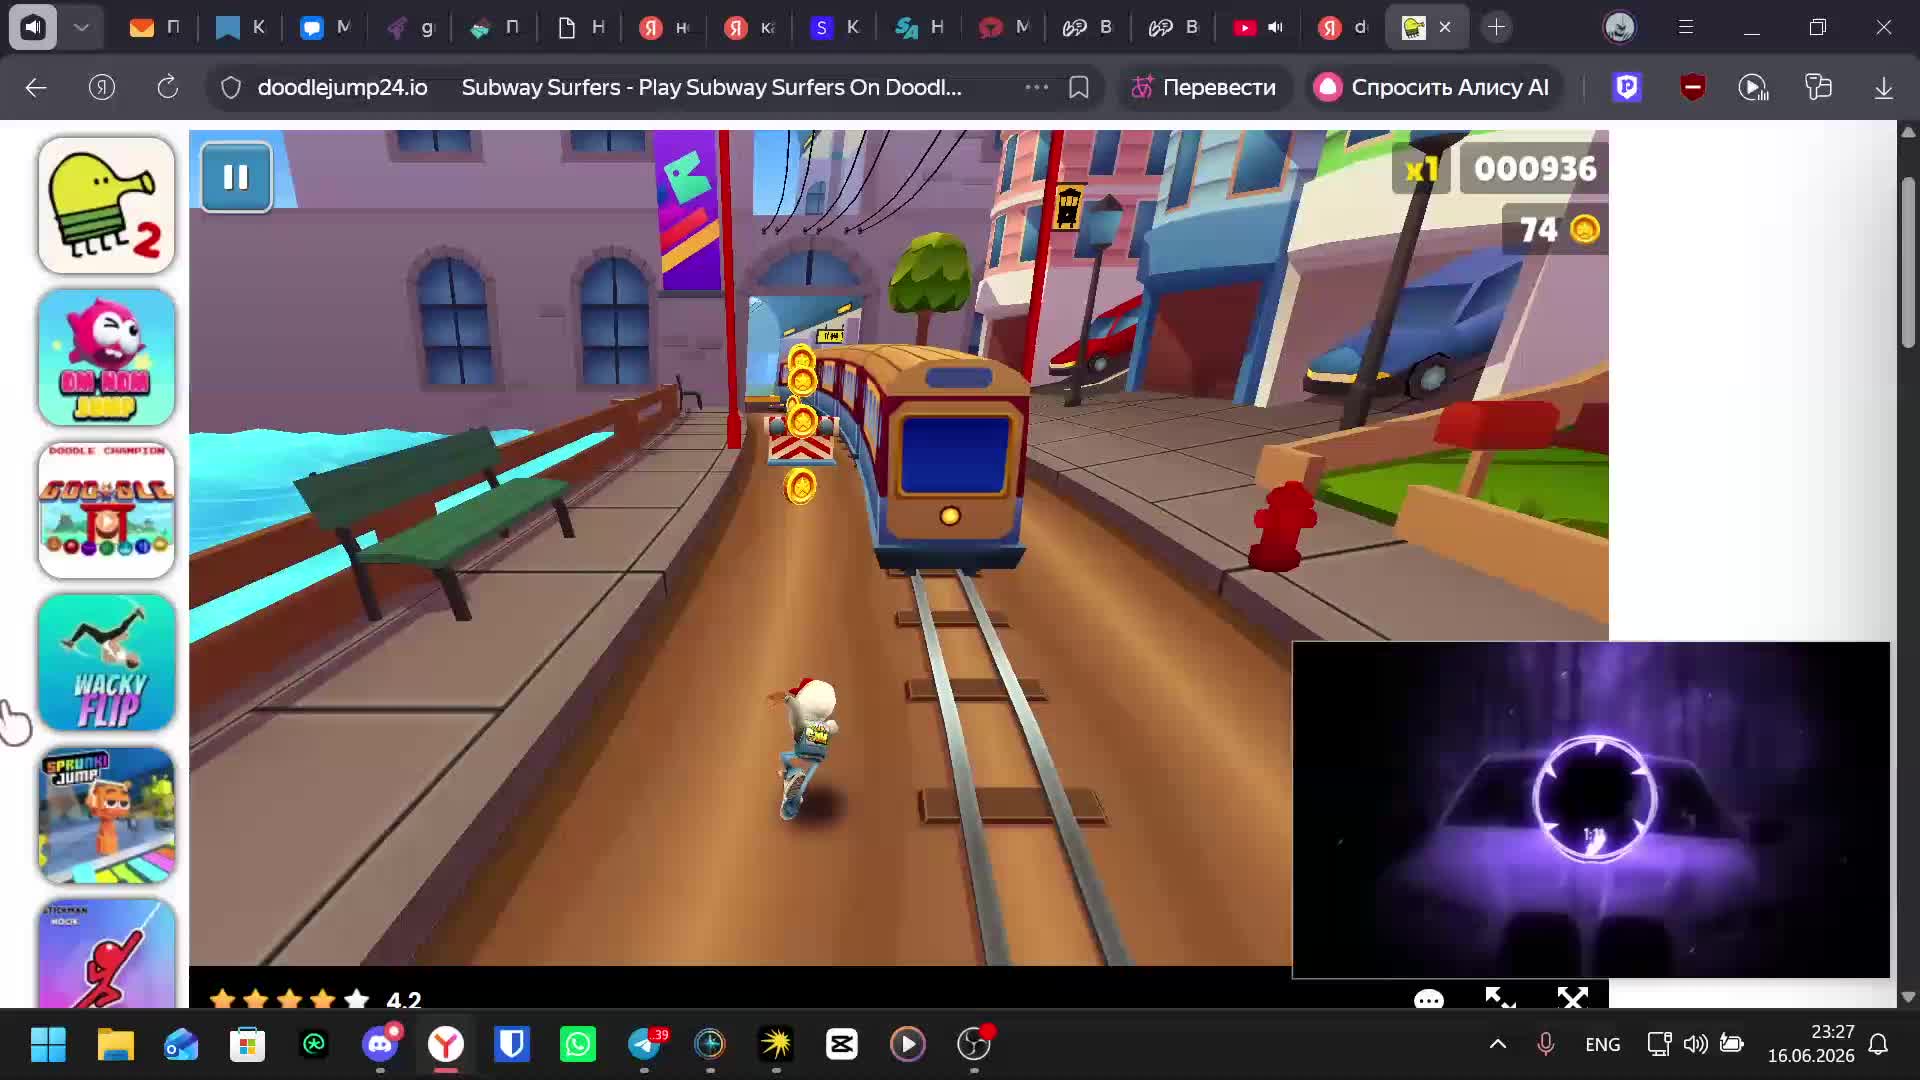Toggle the microphone tray icon
Viewport: 1920px width, 1080px height.
(1545, 1044)
